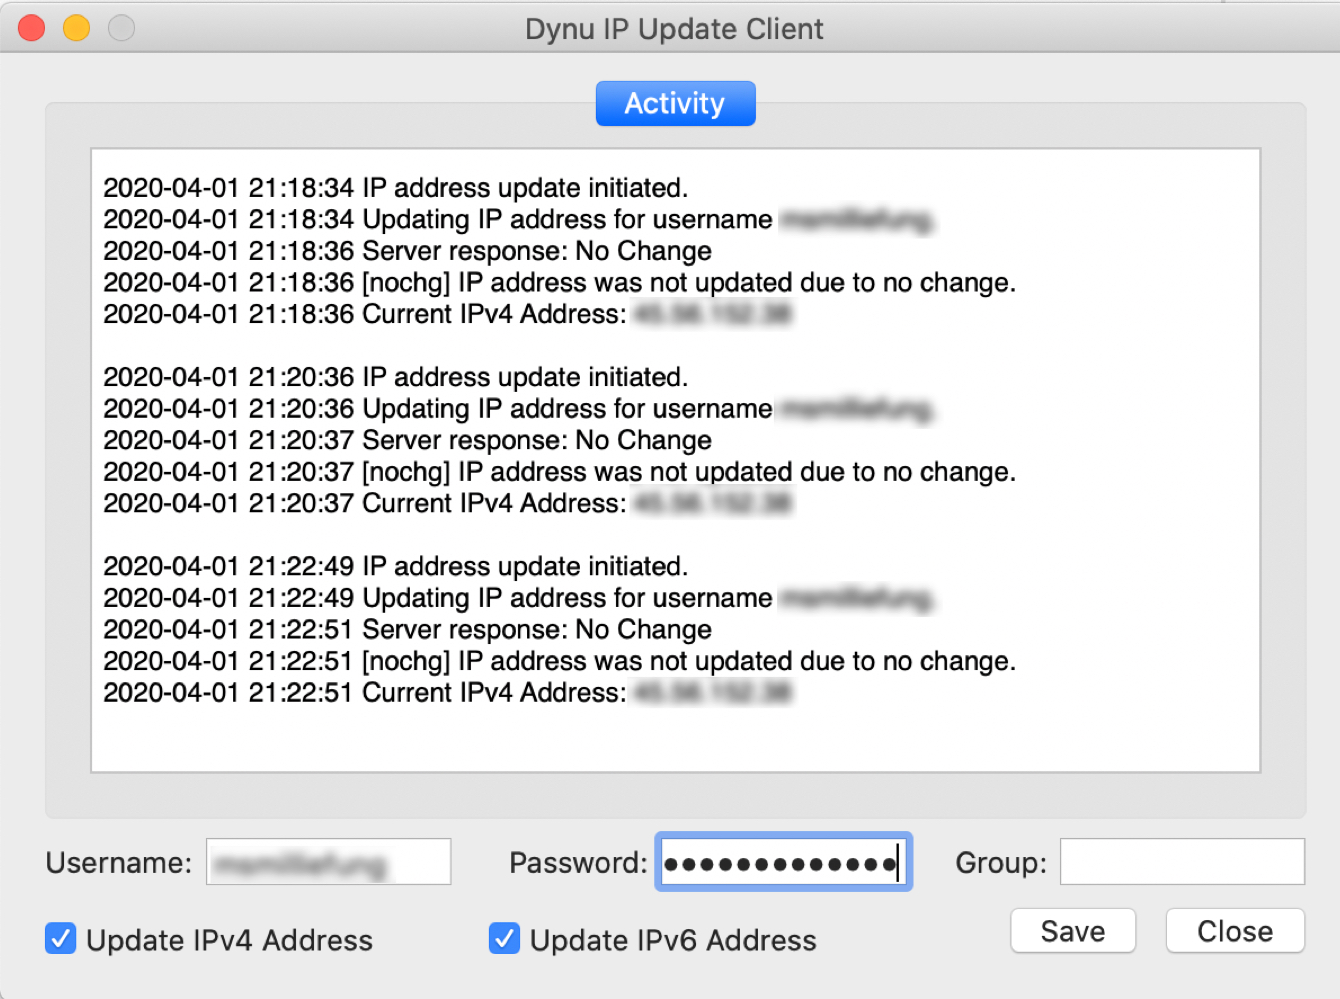Click the 21:22:51 Server response log entry
Viewport: 1340px width, 999px height.
[x=407, y=630]
